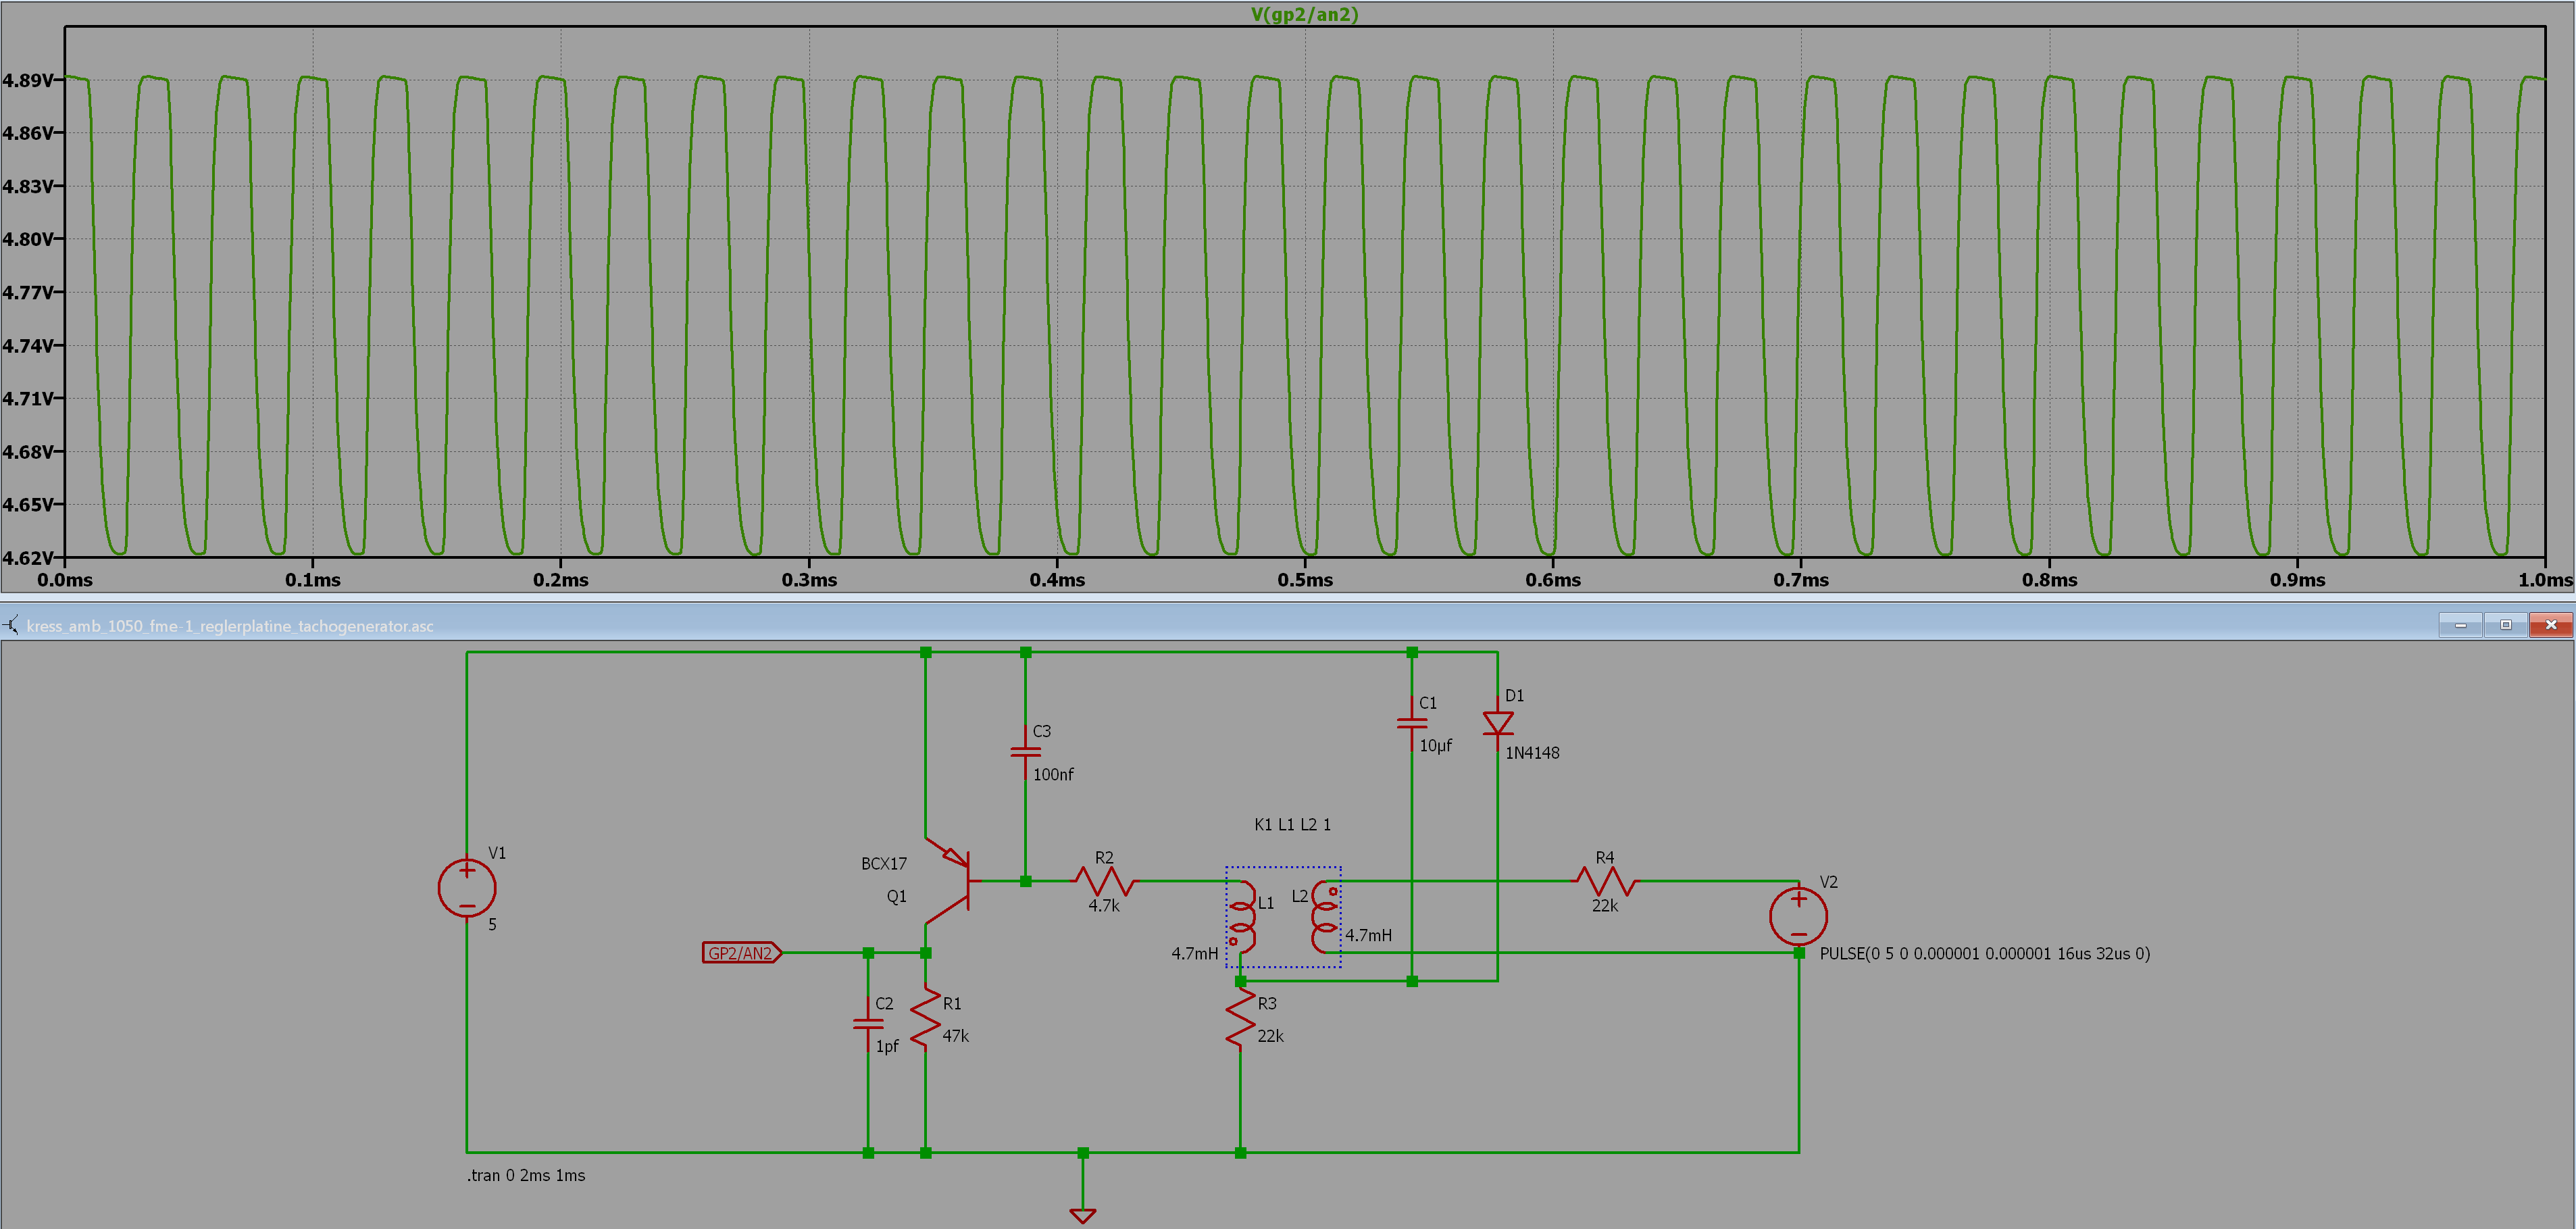Click the PULSE source value text
This screenshot has width=2576, height=1229.
click(1984, 953)
